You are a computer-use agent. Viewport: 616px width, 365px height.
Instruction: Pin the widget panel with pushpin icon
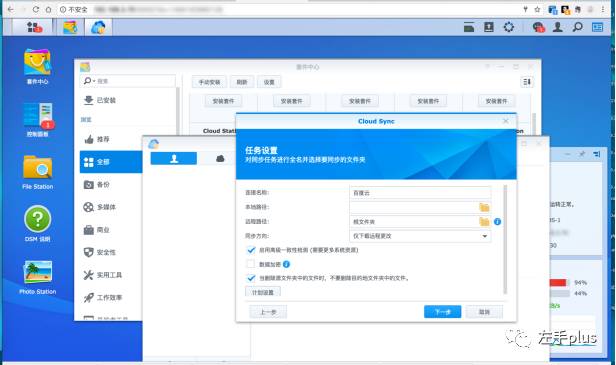[582, 154]
